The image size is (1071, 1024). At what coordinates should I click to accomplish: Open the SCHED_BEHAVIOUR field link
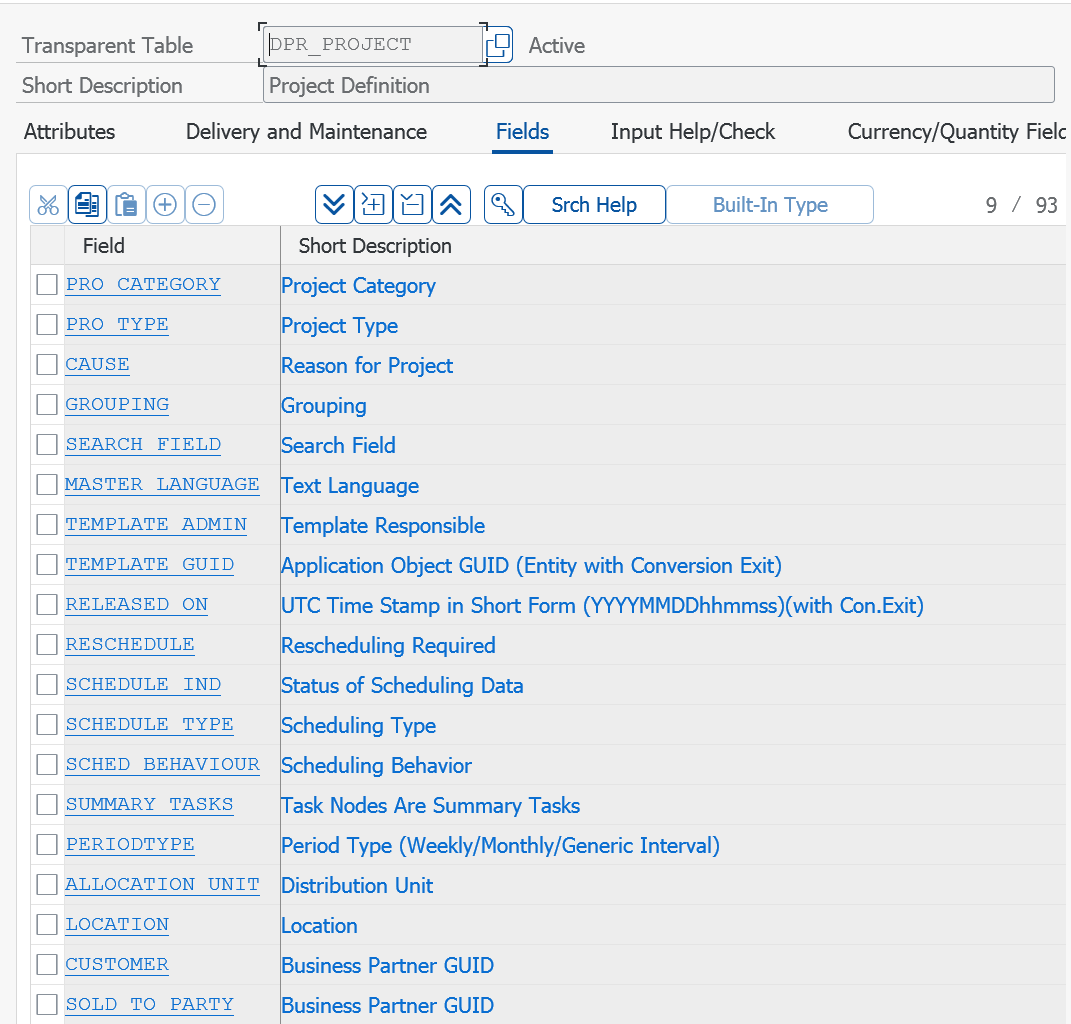tap(163, 764)
